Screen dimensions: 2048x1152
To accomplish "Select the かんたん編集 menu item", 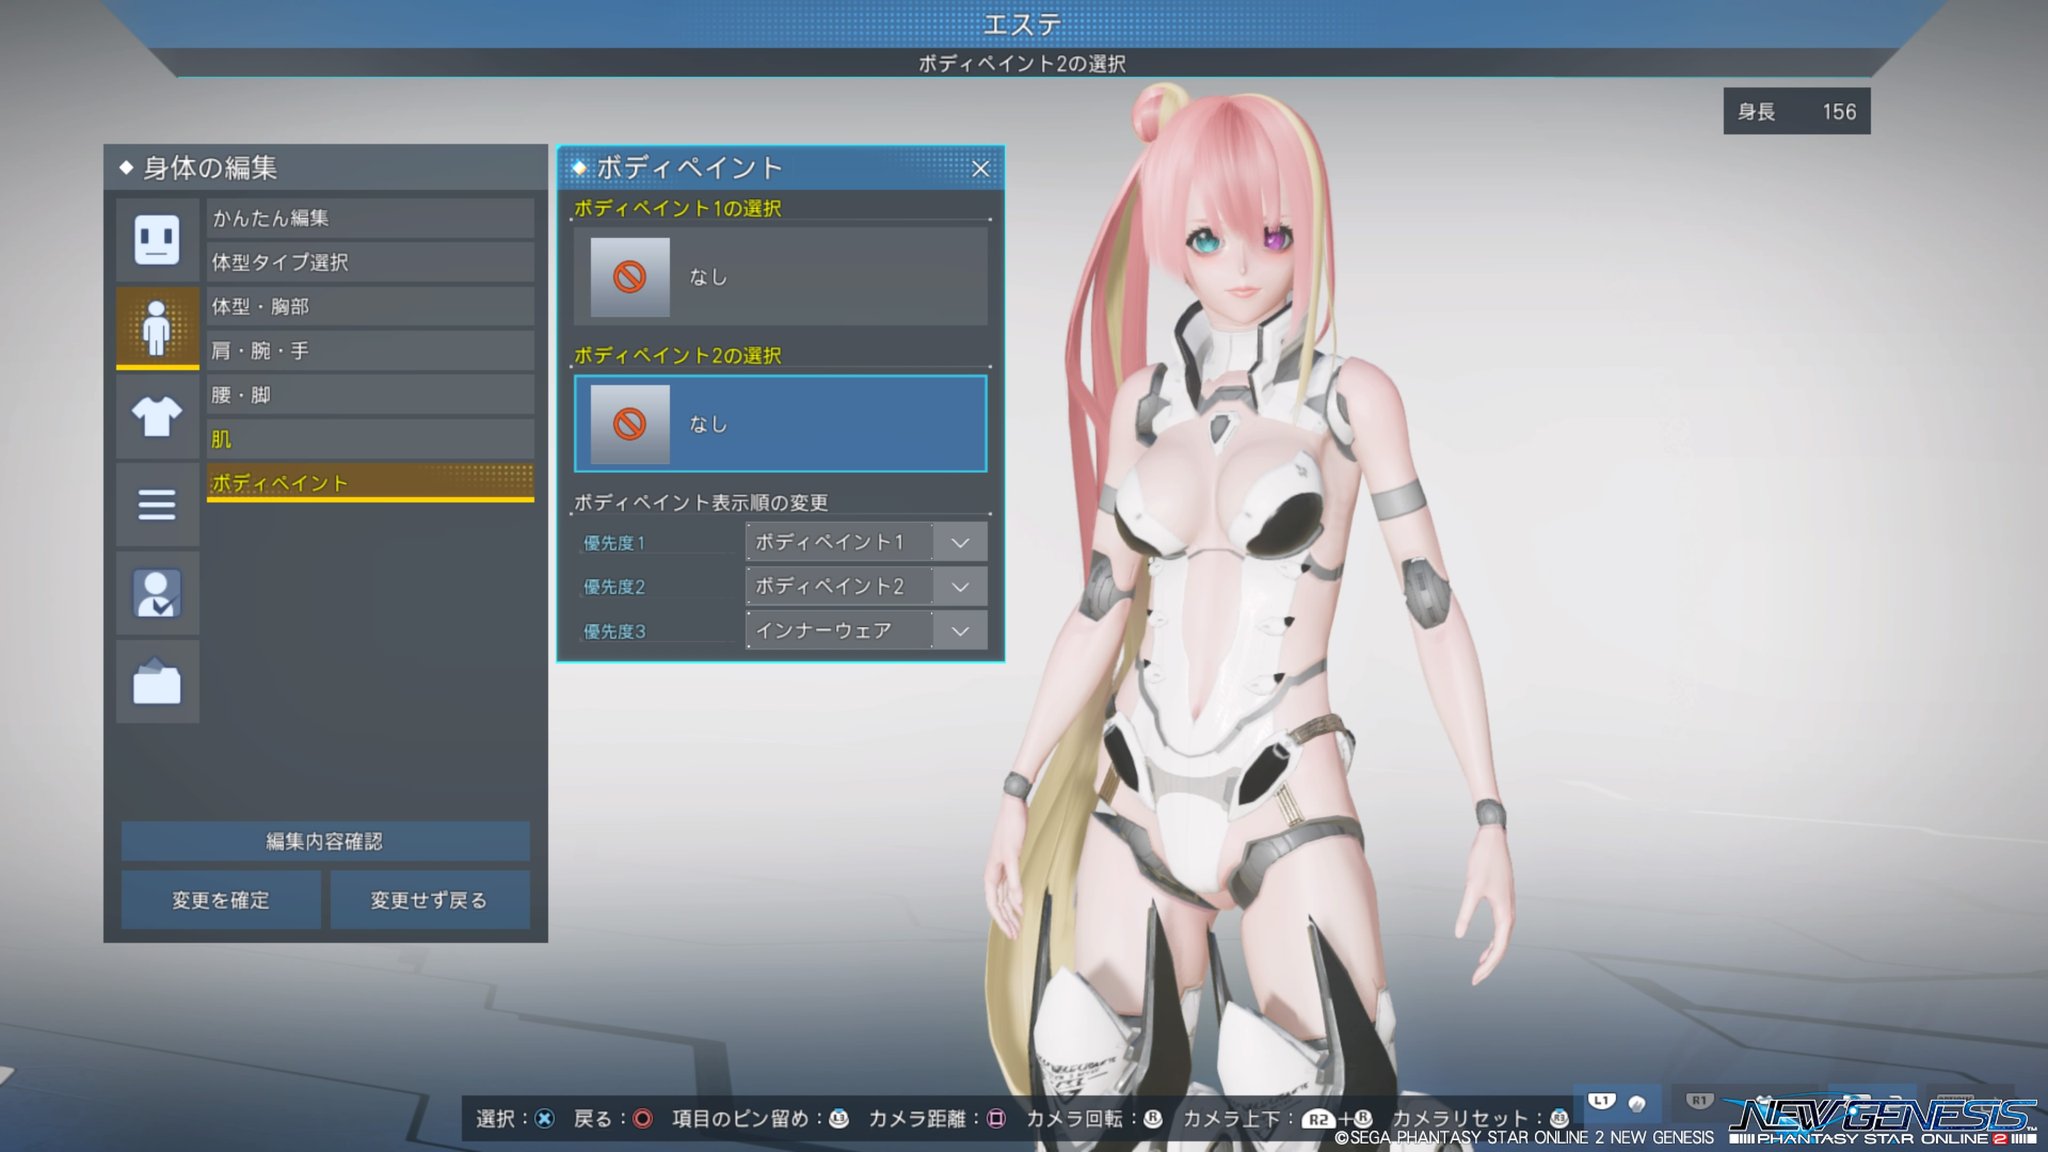I will [370, 218].
